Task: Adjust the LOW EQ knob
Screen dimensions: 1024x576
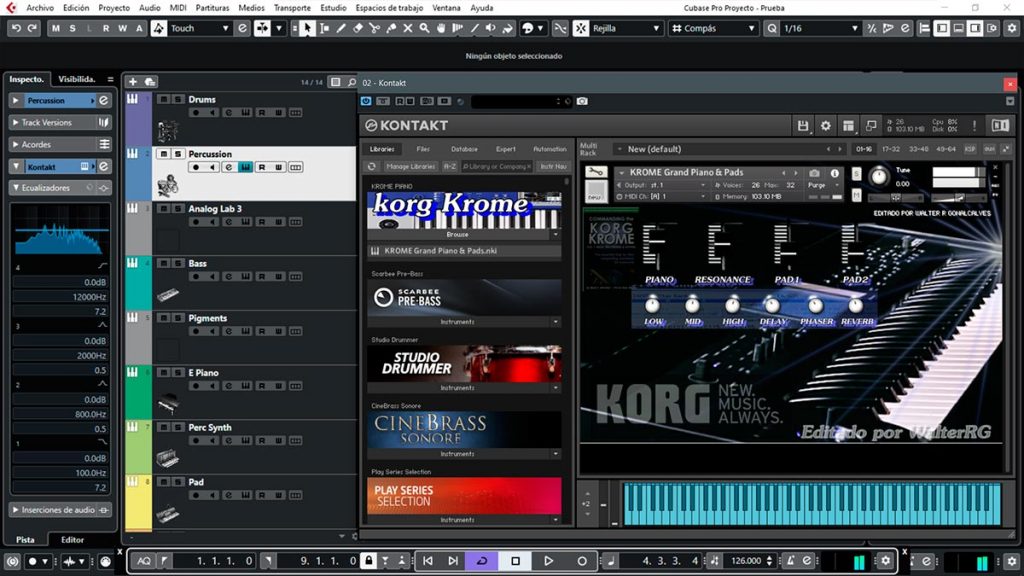Action: coord(652,305)
